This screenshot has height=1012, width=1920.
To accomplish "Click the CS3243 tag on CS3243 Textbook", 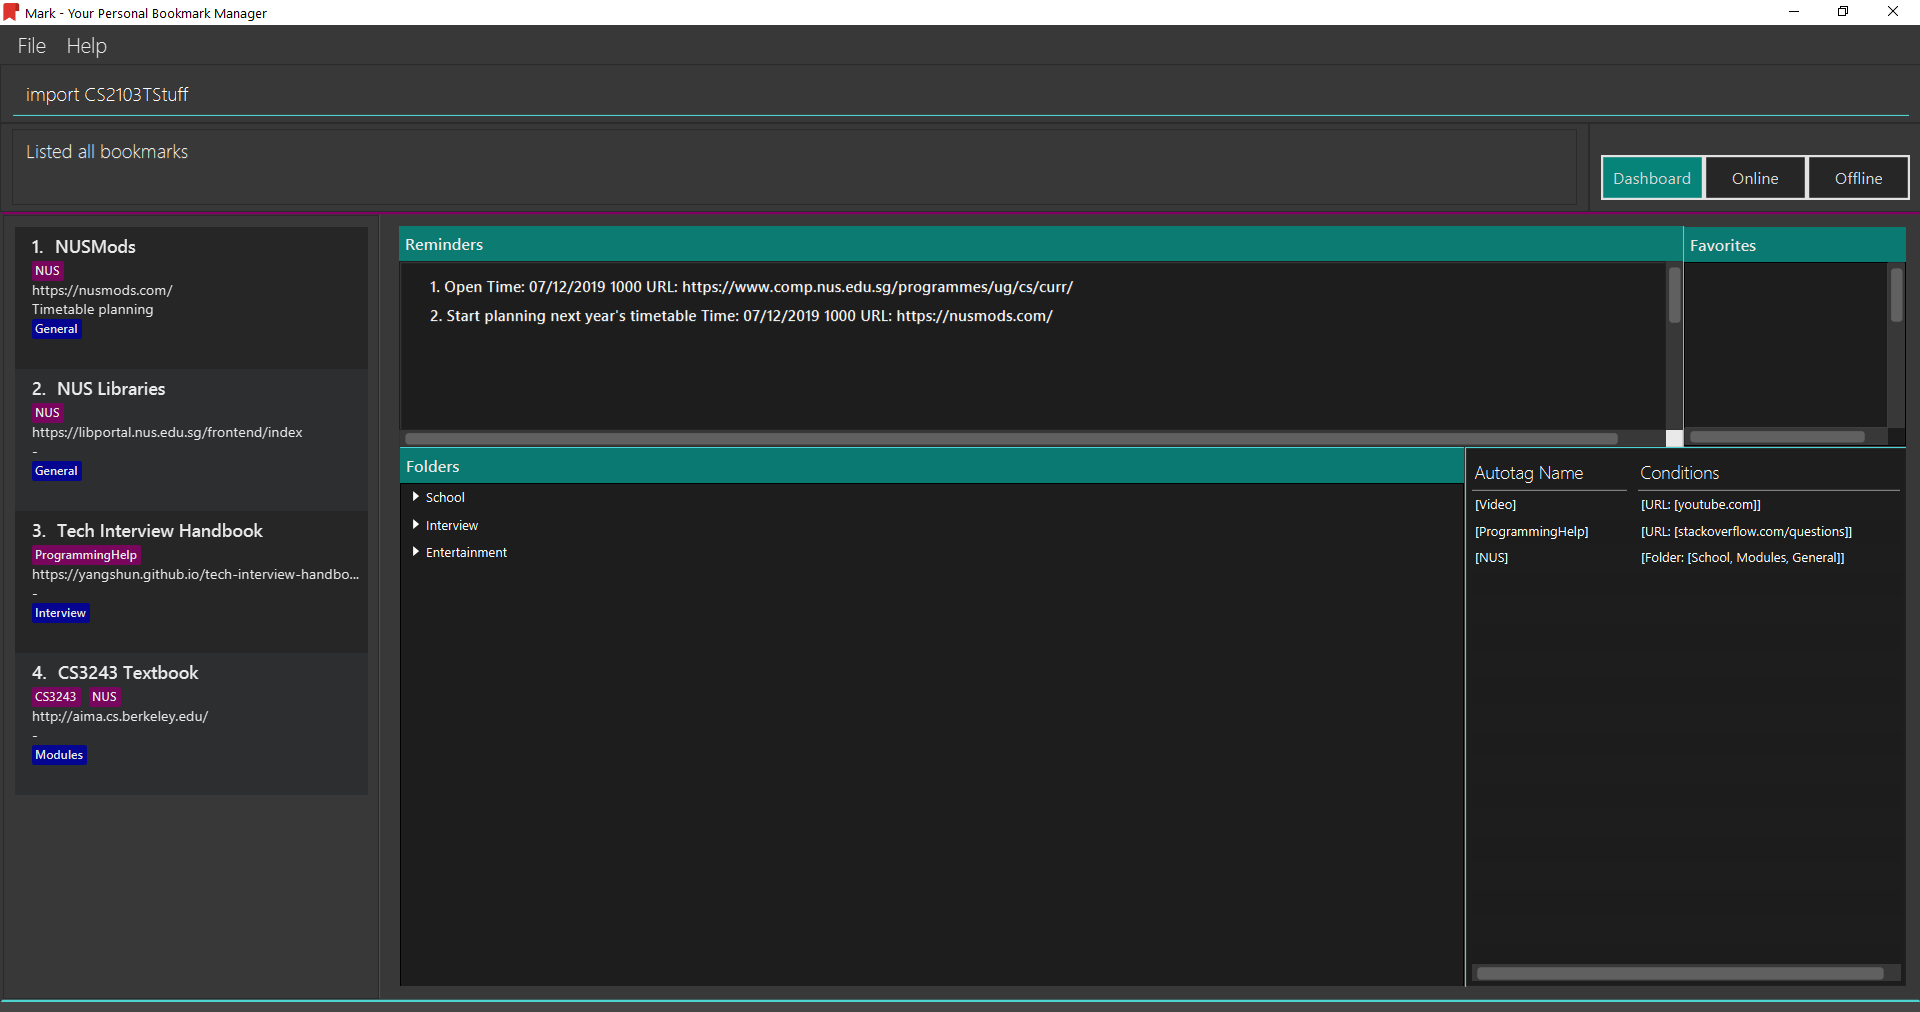I will (x=56, y=697).
